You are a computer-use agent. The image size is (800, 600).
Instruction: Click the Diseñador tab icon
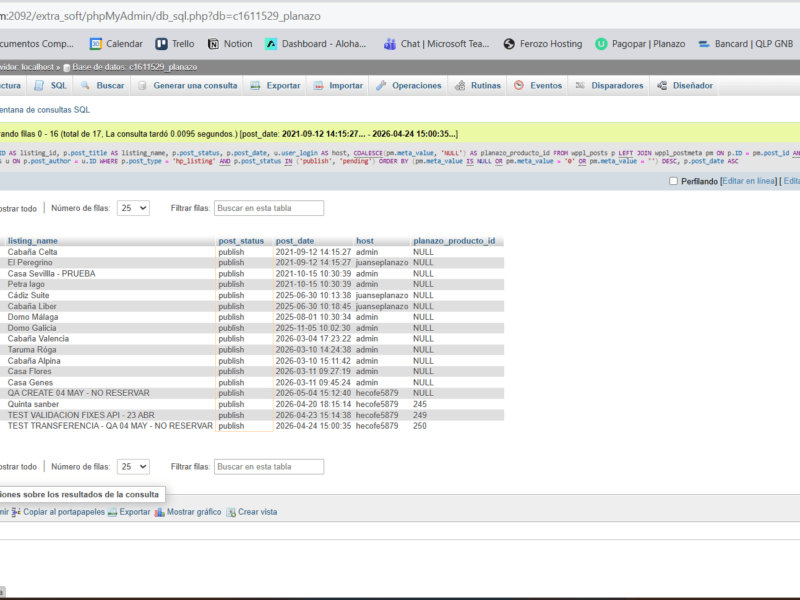(662, 86)
